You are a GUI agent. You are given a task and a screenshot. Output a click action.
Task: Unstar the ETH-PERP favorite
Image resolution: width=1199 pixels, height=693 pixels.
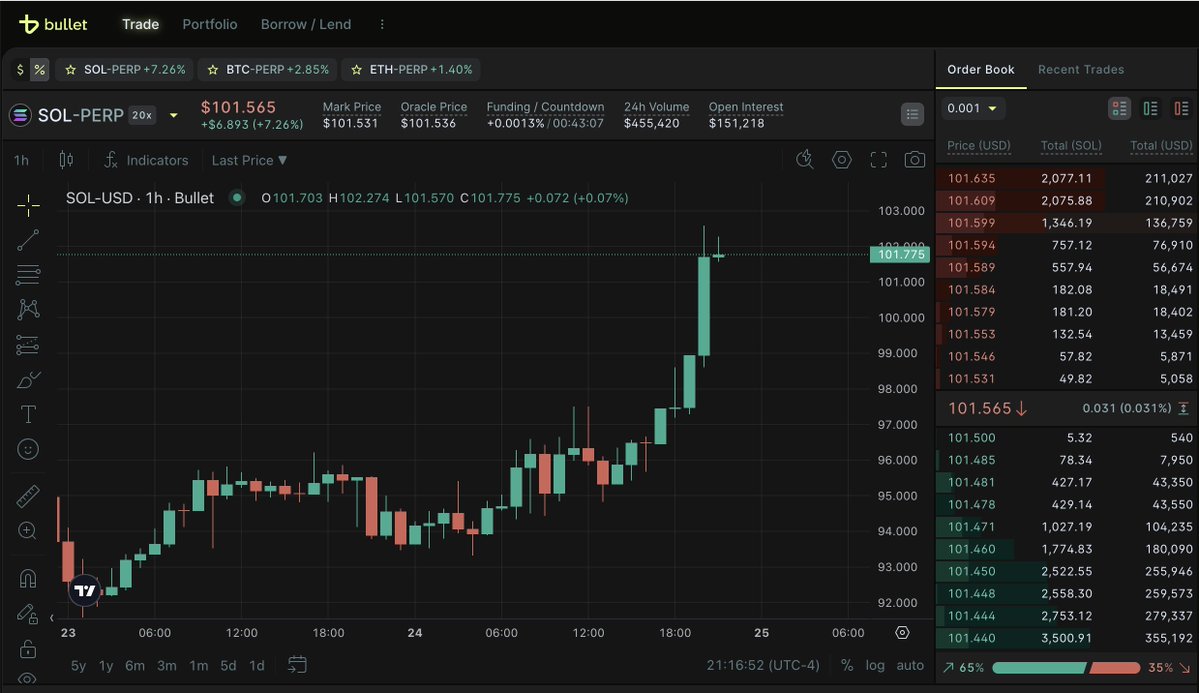pyautogui.click(x=356, y=70)
